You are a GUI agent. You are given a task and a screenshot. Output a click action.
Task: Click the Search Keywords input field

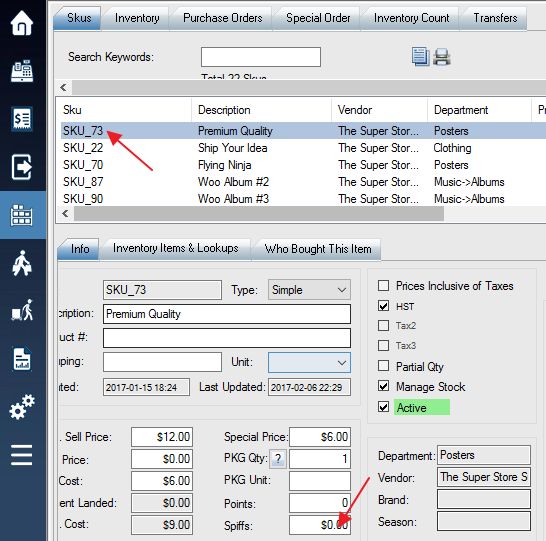(261, 57)
